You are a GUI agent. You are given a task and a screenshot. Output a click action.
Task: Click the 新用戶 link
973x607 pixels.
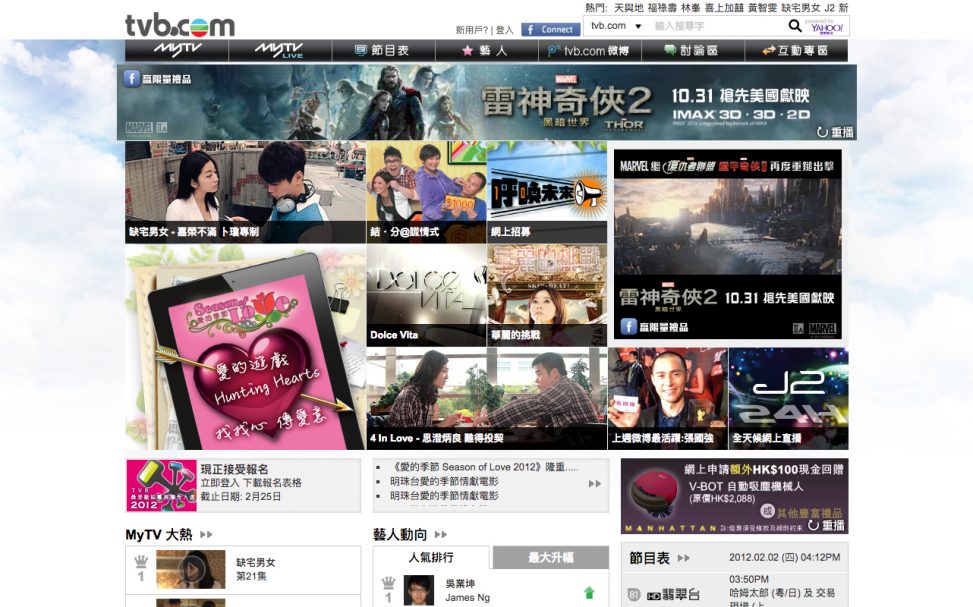click(x=472, y=30)
